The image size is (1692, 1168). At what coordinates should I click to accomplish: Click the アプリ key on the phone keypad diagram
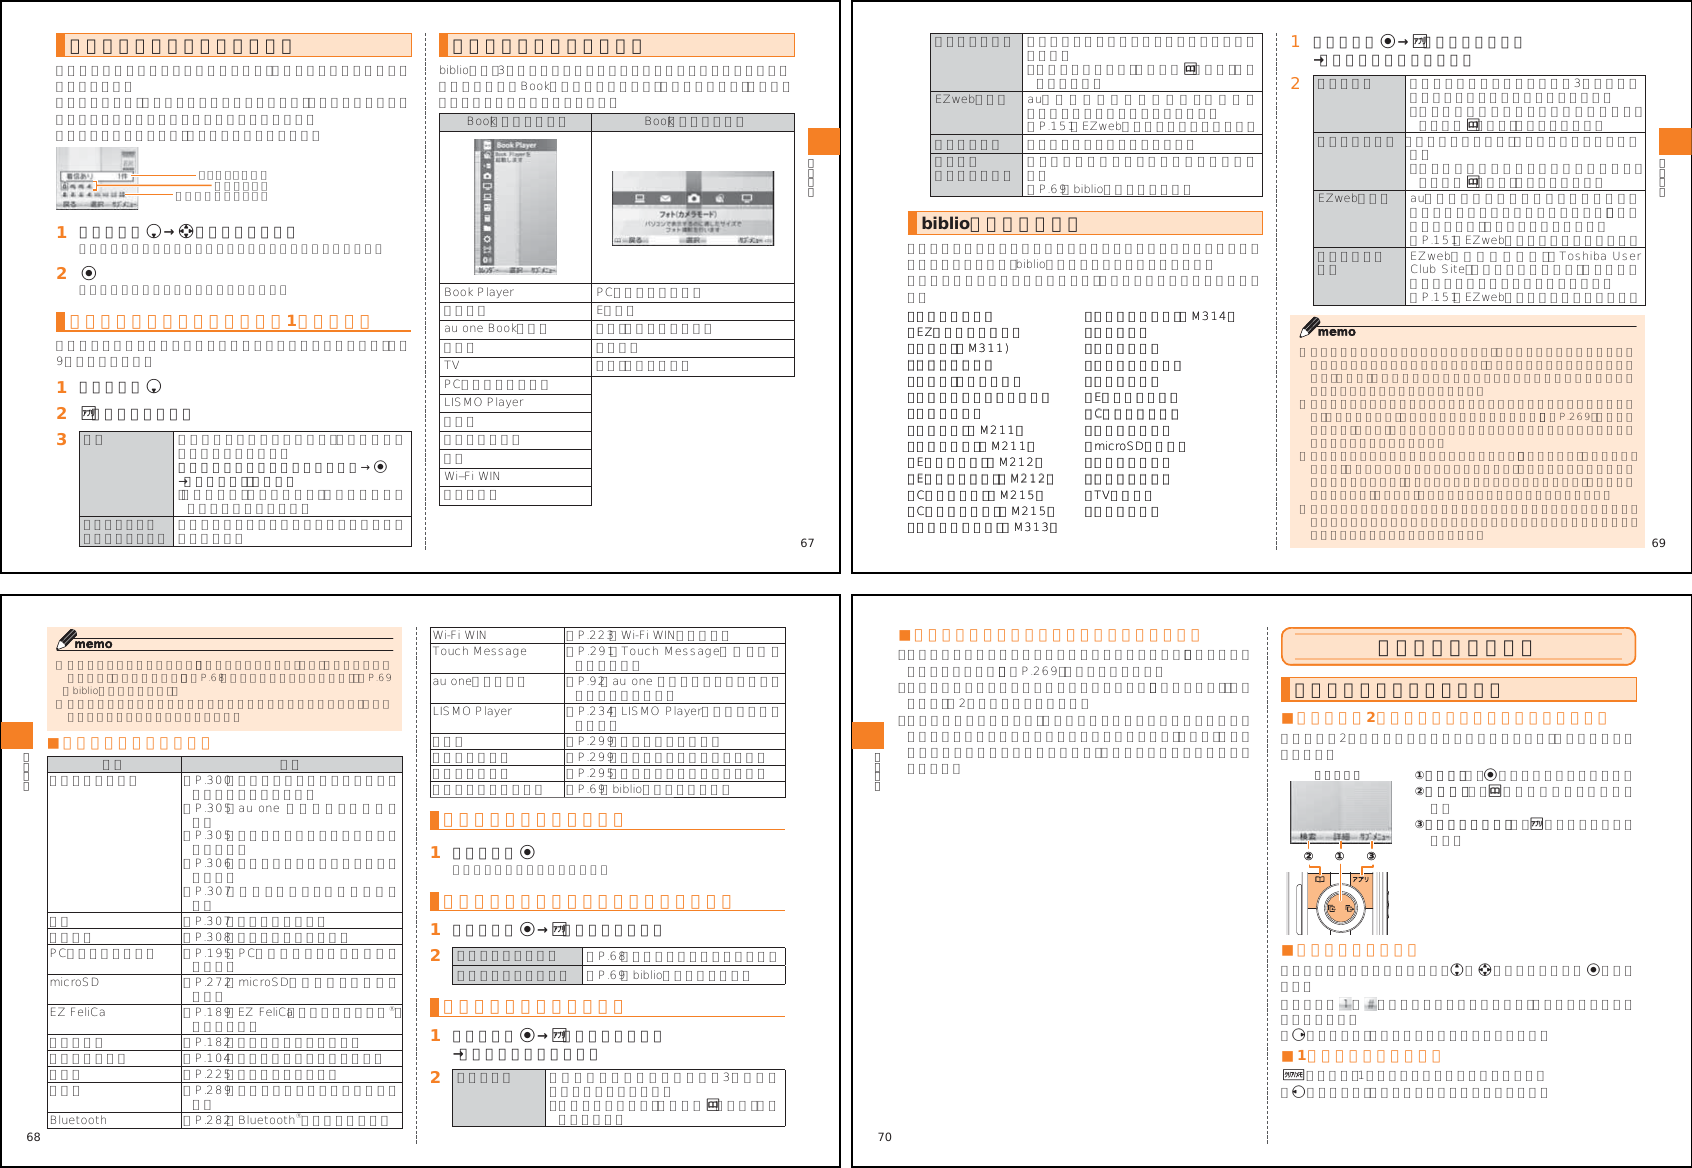pos(1362,879)
